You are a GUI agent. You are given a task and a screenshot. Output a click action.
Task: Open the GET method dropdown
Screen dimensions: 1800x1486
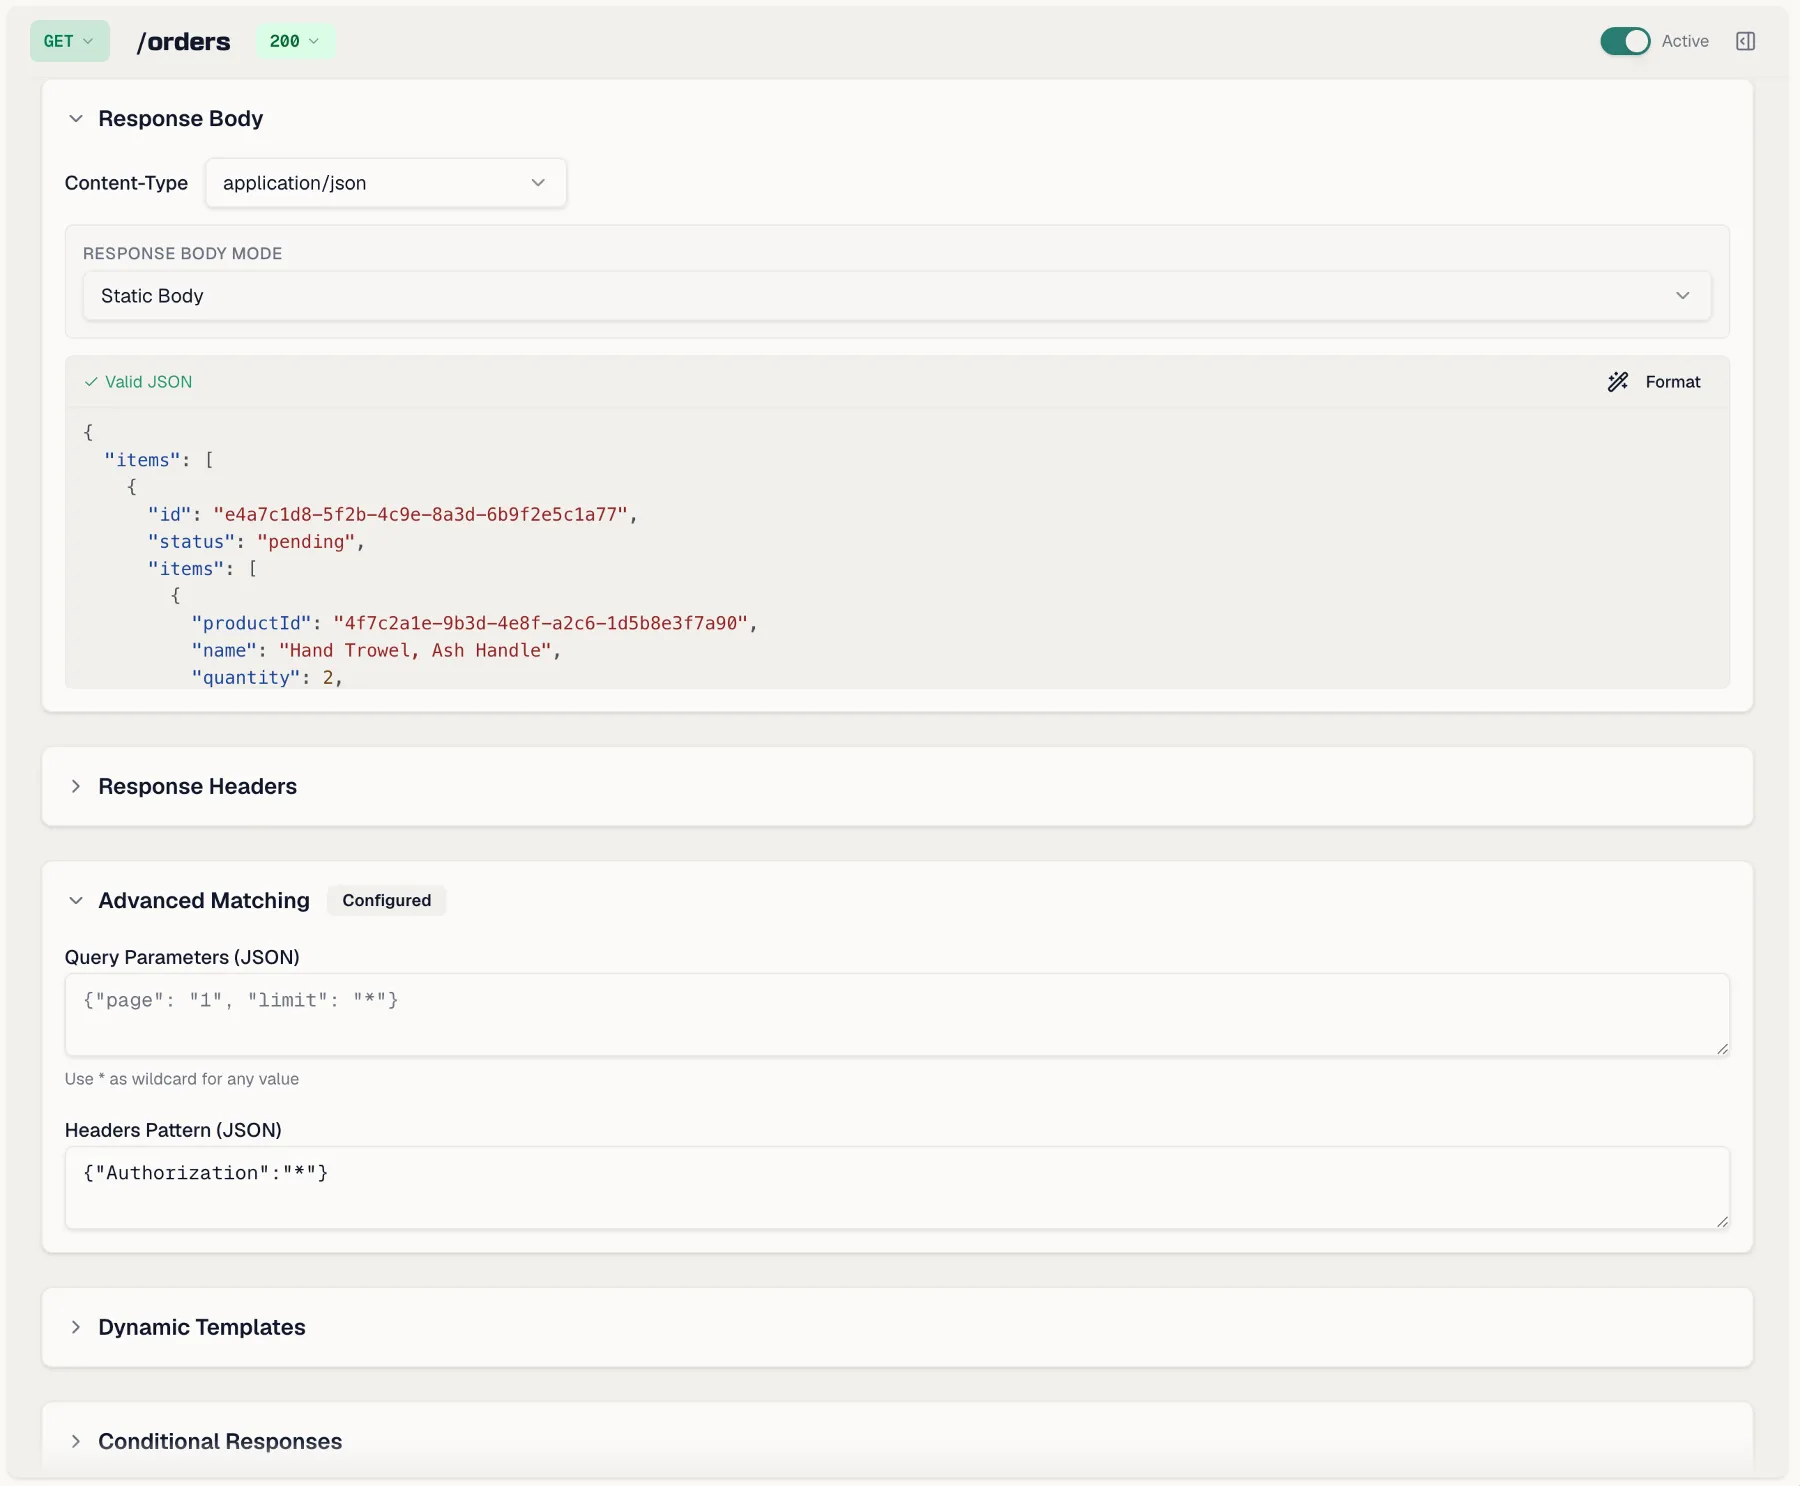tap(69, 41)
